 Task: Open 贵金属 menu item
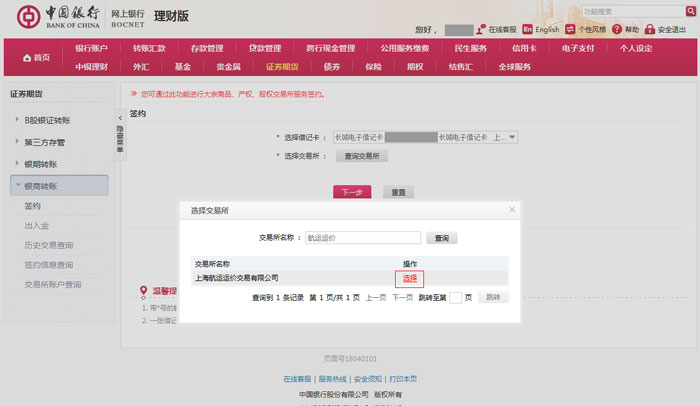click(x=227, y=67)
